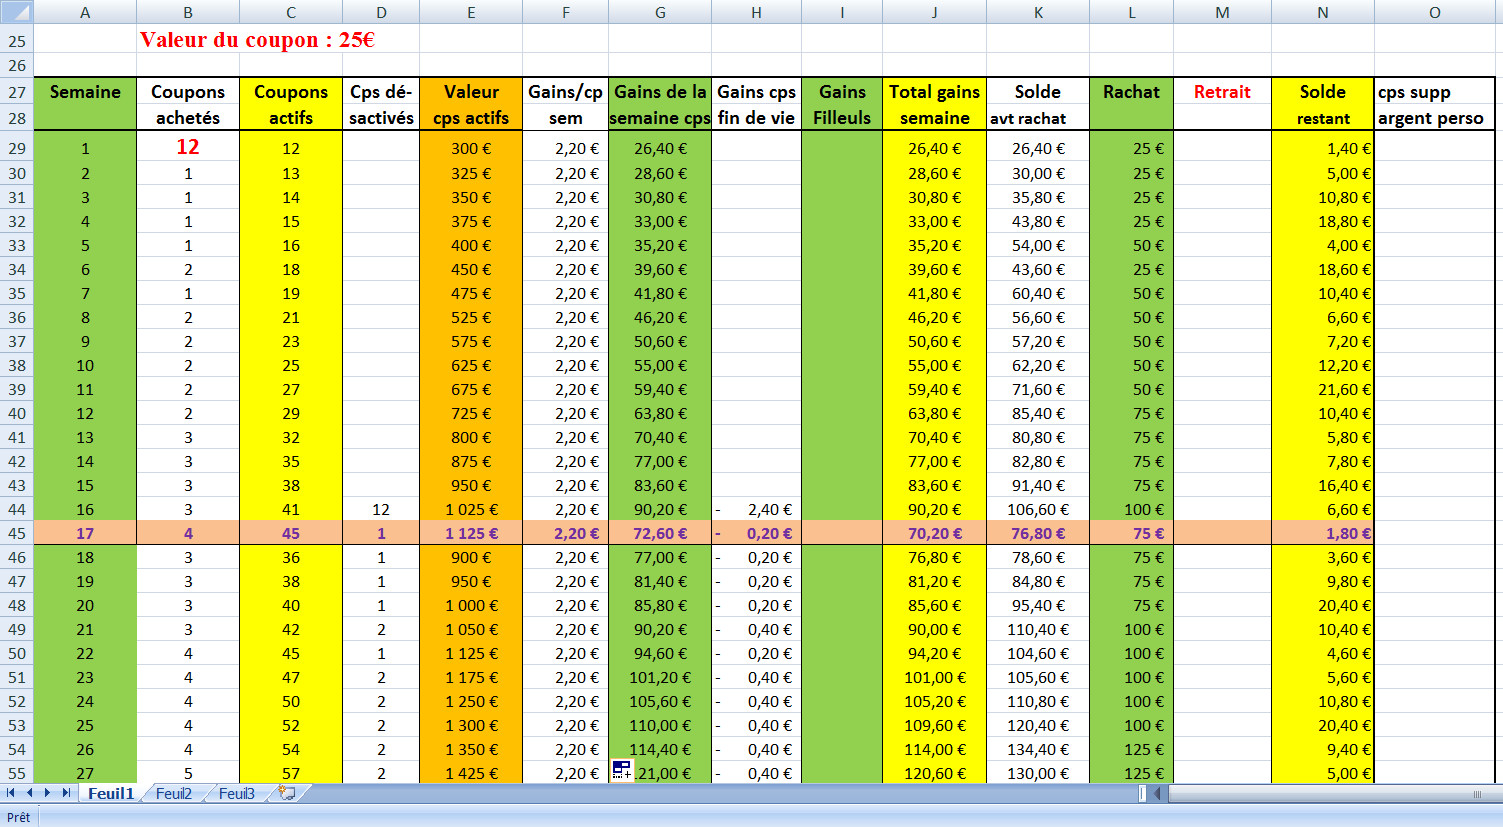Select all cells via the grid corner button
The width and height of the screenshot is (1503, 827).
click(17, 11)
